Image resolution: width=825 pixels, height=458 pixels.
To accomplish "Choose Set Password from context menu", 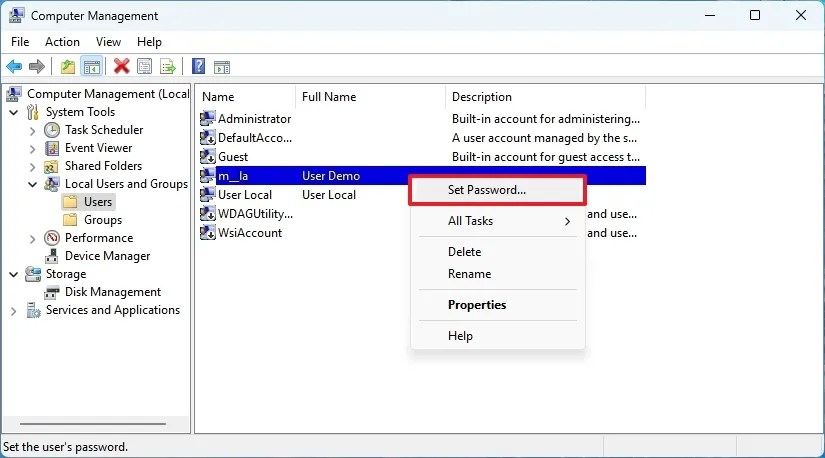I will click(497, 190).
